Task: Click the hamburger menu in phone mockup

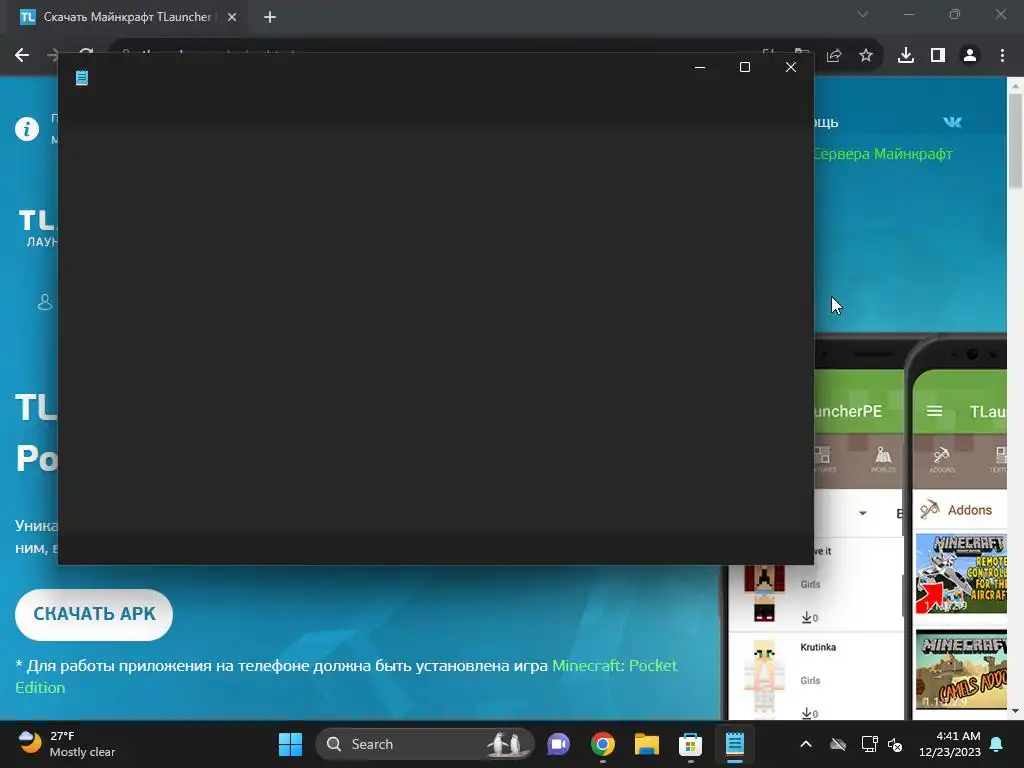Action: (x=935, y=411)
